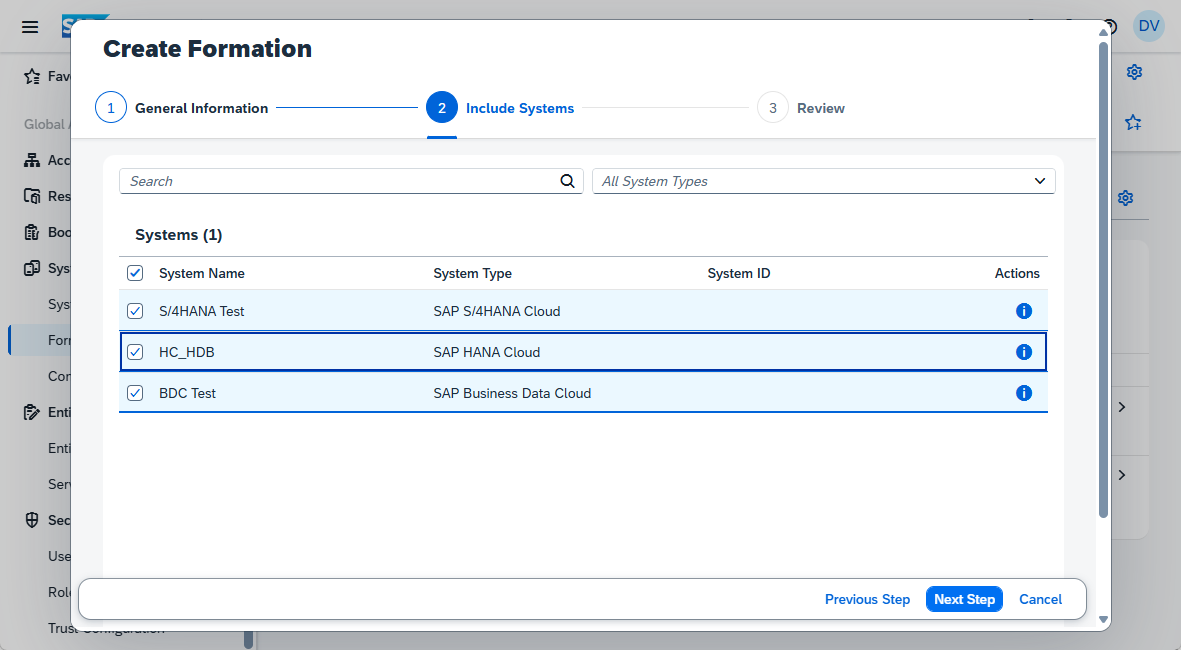This screenshot has height=650, width=1181.
Task: Expand the lower right chevron arrow
Action: 1121,475
